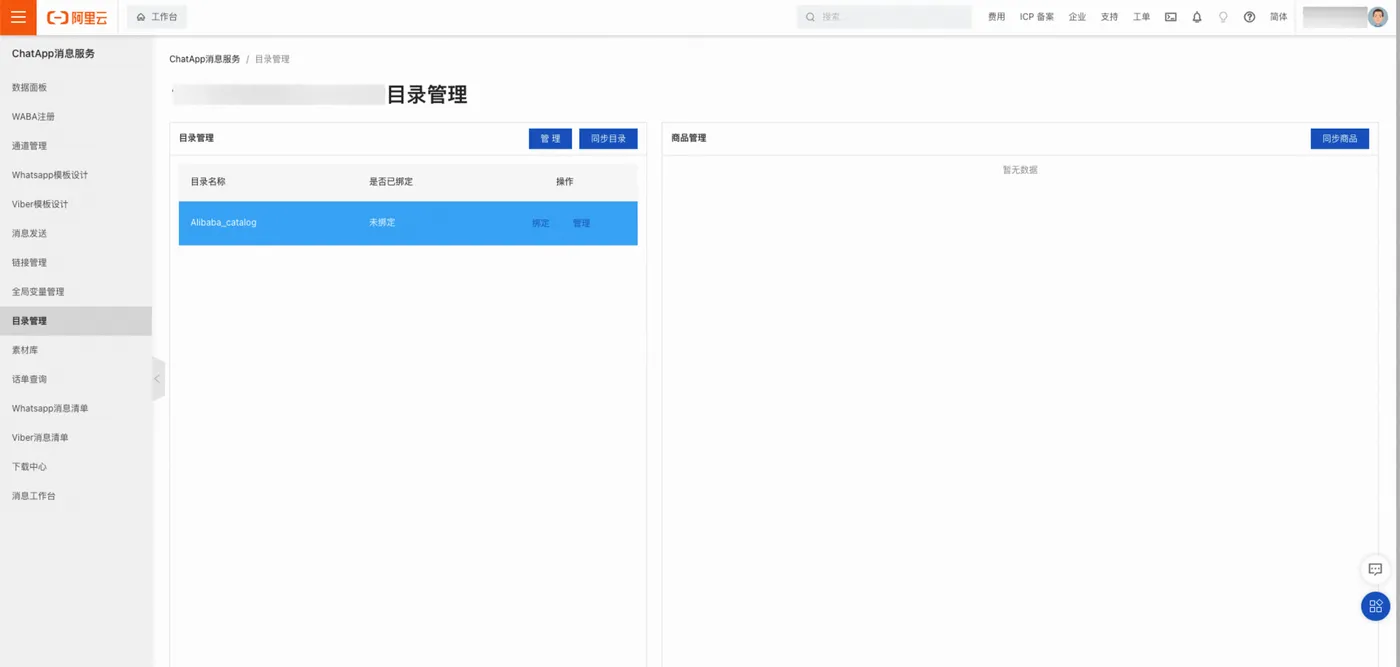Click the 是否已绑定 column header
Image resolution: width=1400 pixels, height=667 pixels.
[391, 182]
